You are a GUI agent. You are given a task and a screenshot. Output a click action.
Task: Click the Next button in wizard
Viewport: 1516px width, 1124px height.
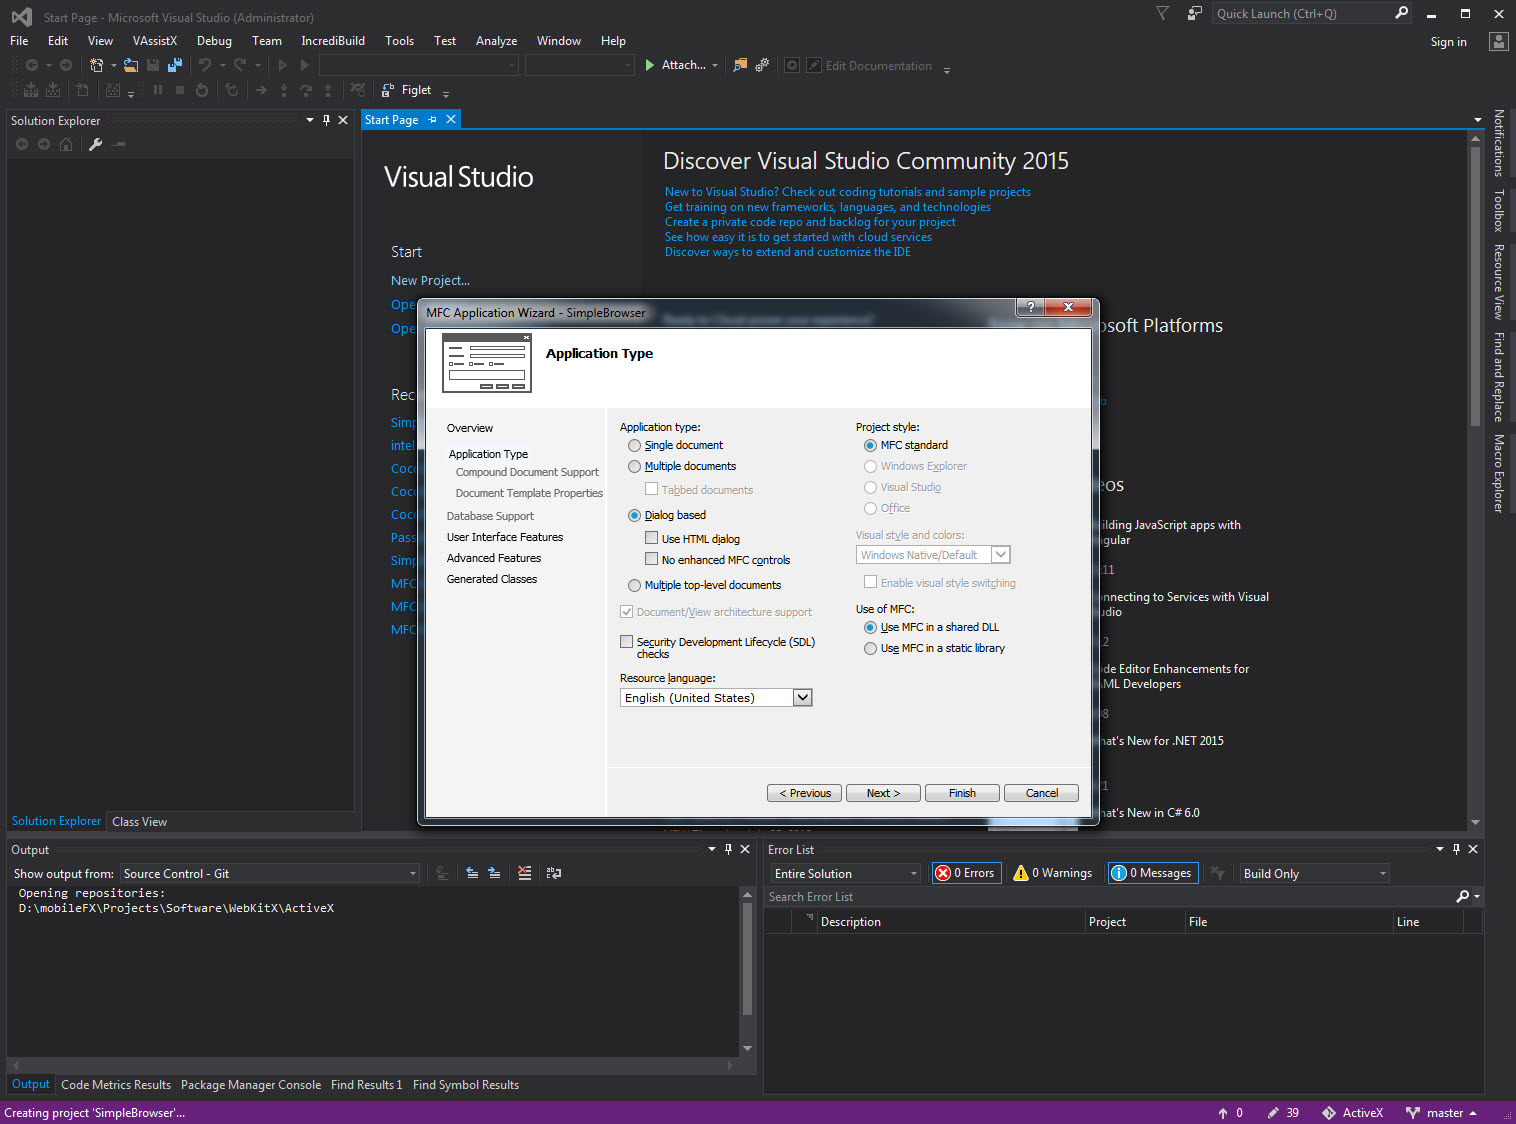[x=883, y=793]
